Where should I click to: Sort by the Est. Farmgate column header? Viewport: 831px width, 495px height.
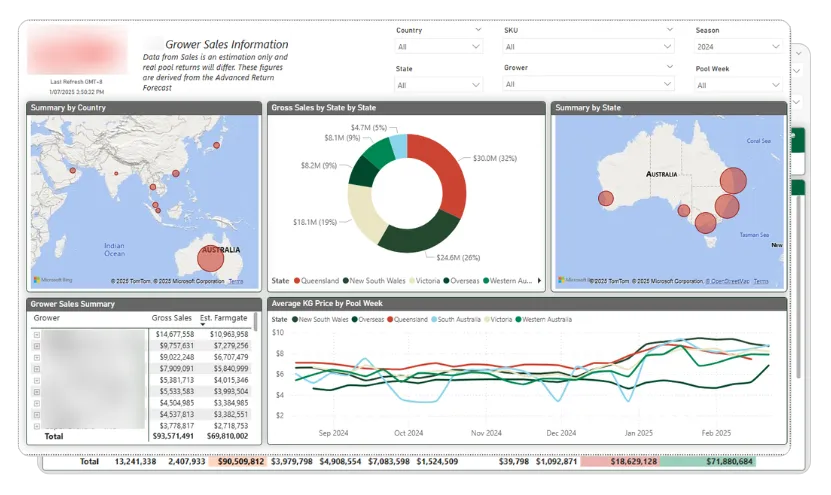pyautogui.click(x=223, y=318)
